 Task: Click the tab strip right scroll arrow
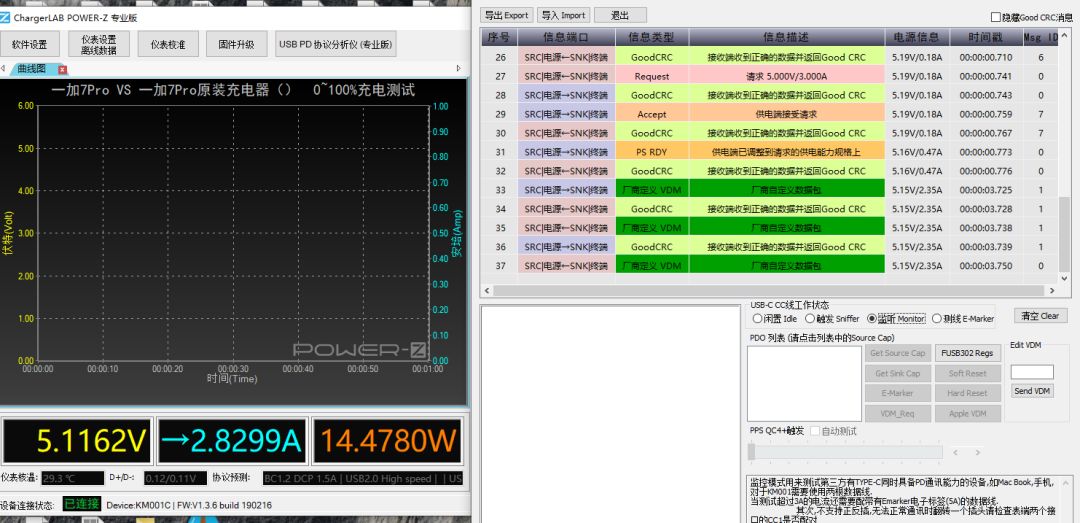click(x=459, y=69)
